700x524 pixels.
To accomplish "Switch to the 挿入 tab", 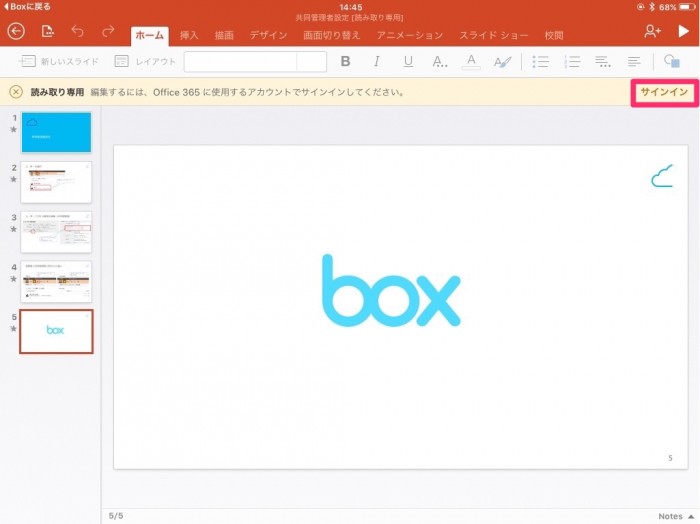I will (x=189, y=36).
